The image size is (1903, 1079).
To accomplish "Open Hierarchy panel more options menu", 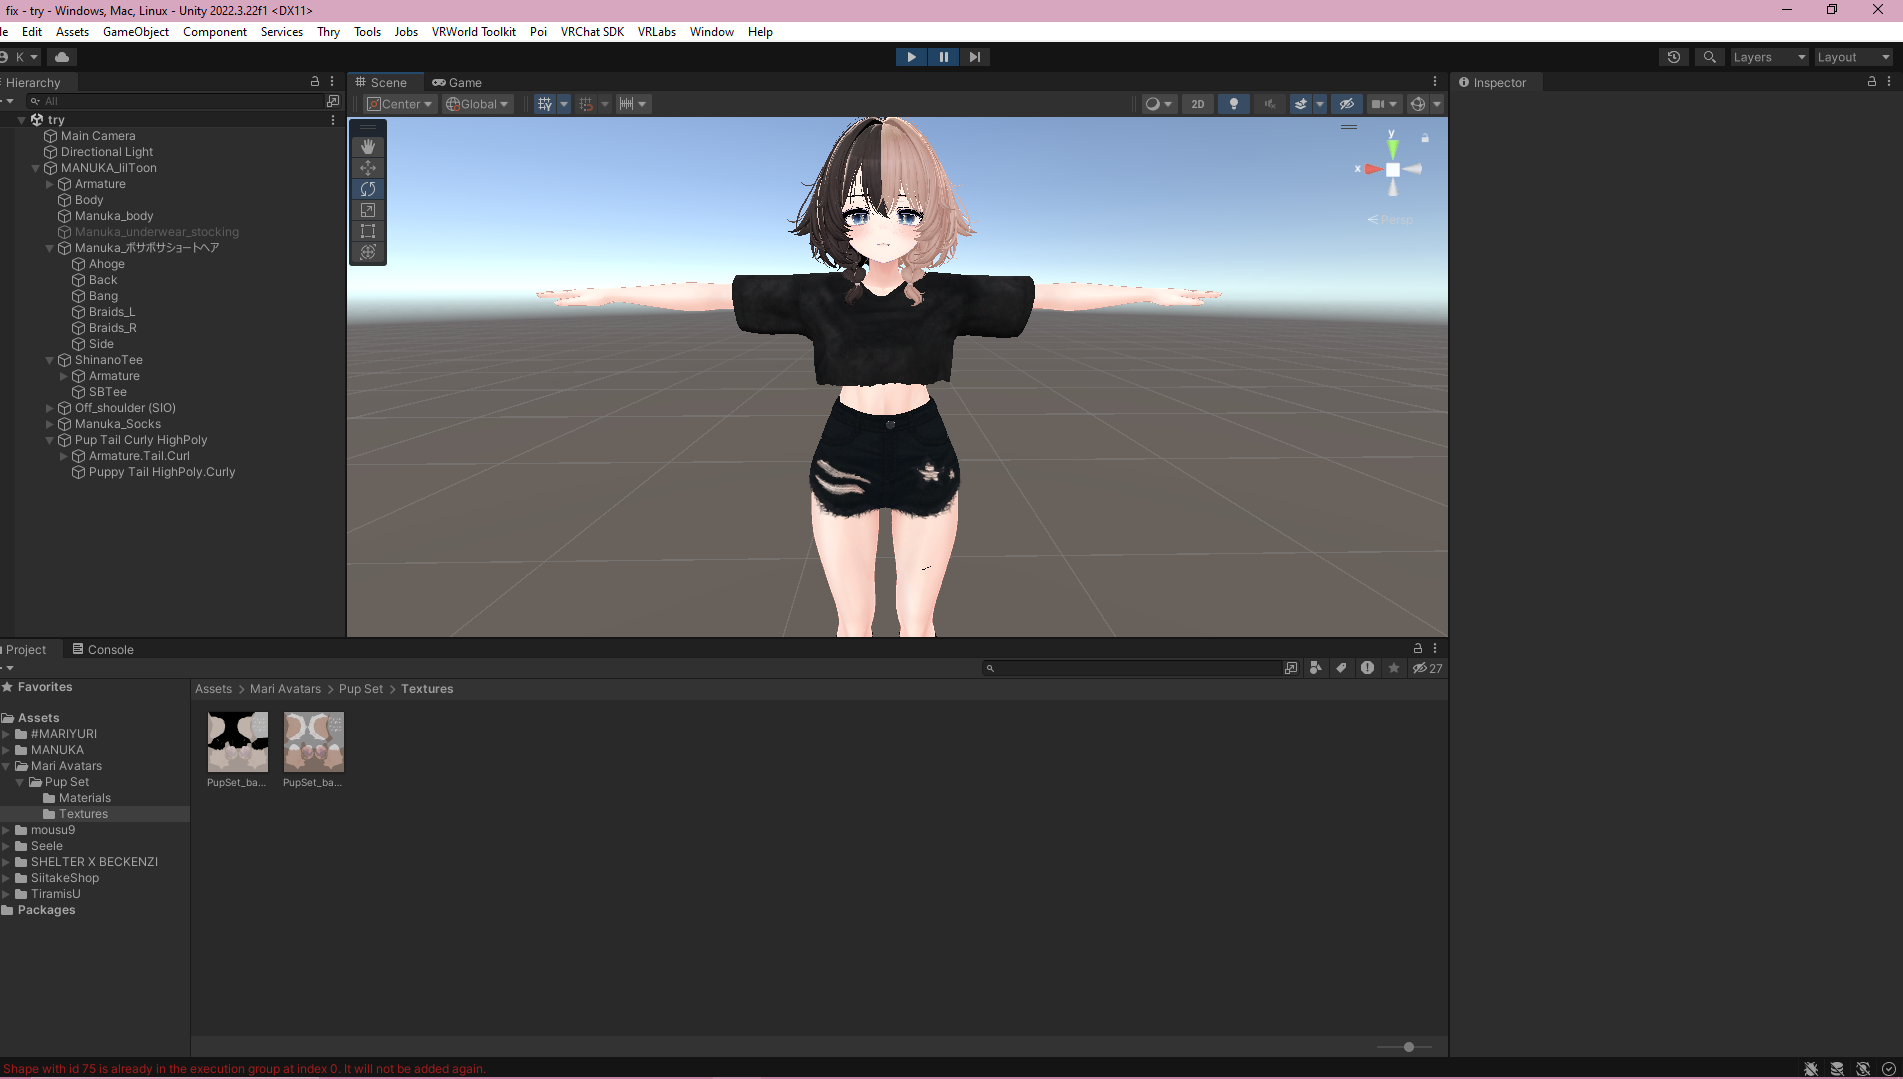I will click(332, 82).
